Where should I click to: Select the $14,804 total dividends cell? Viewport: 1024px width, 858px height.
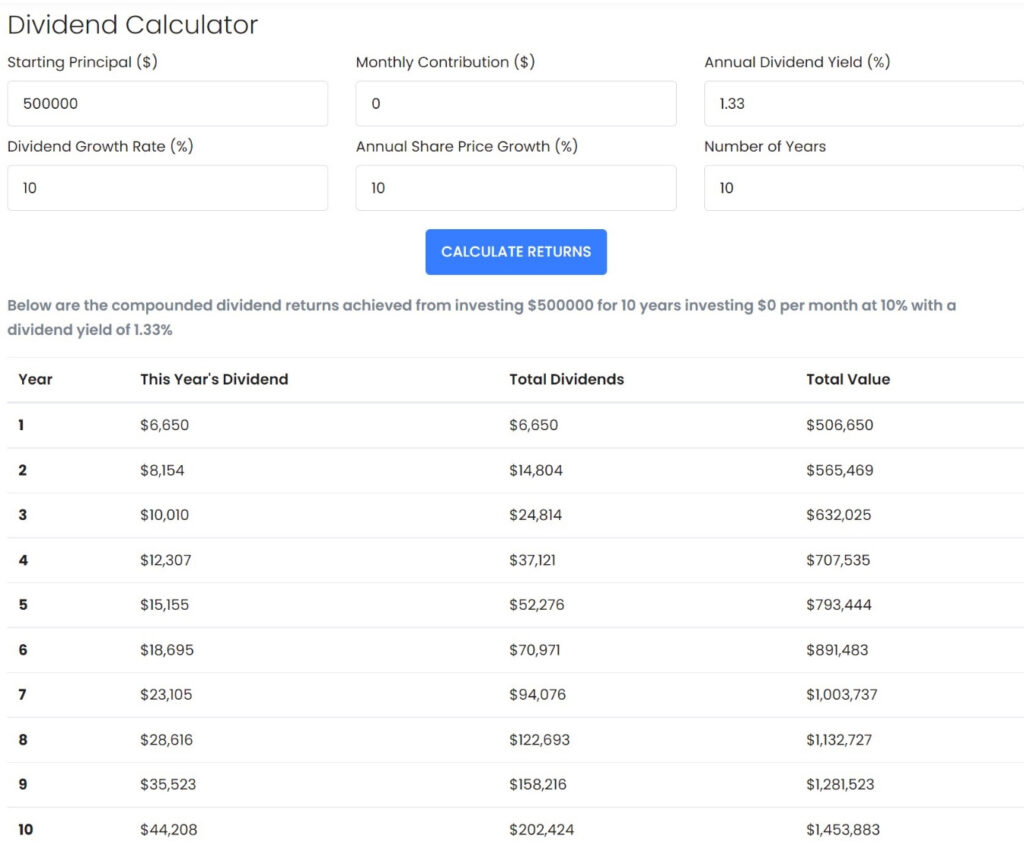coord(536,470)
